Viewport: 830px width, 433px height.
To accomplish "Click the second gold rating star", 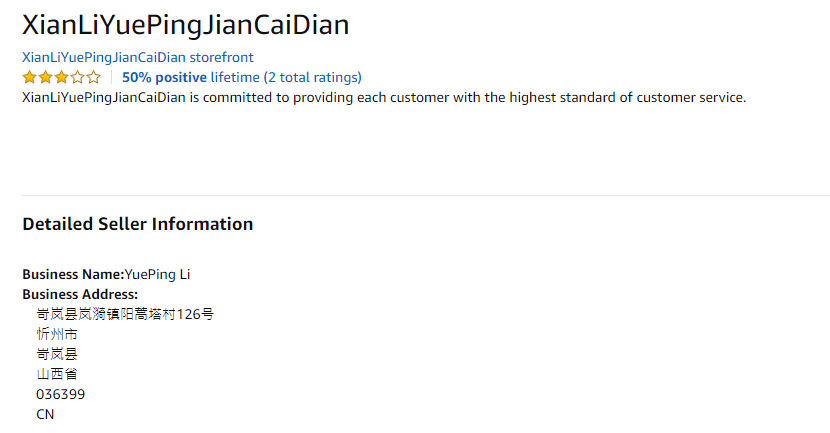I will click(x=45, y=77).
